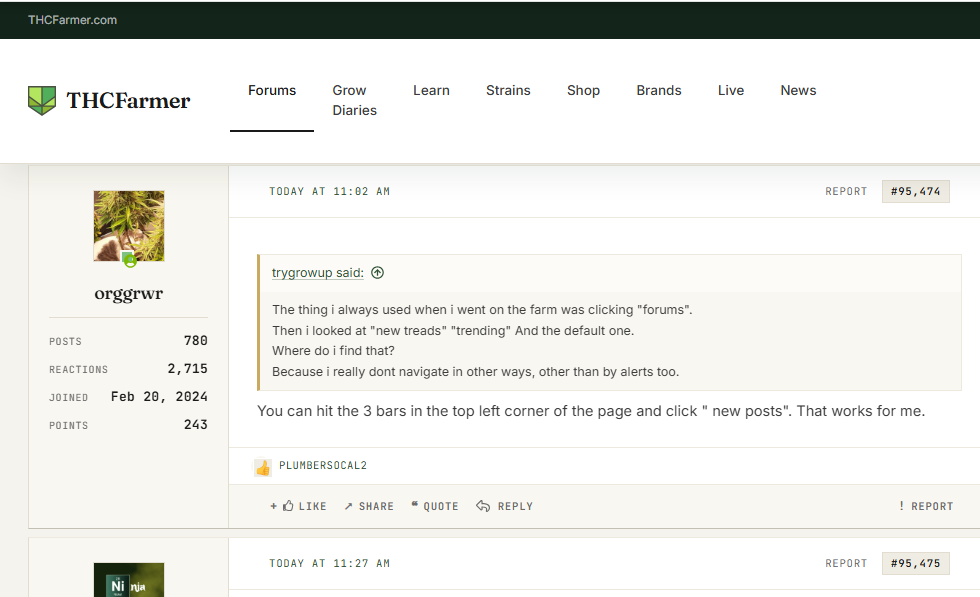This screenshot has width=980, height=597.
Task: Click the THCFarmer green shield logo icon
Action: (x=42, y=100)
